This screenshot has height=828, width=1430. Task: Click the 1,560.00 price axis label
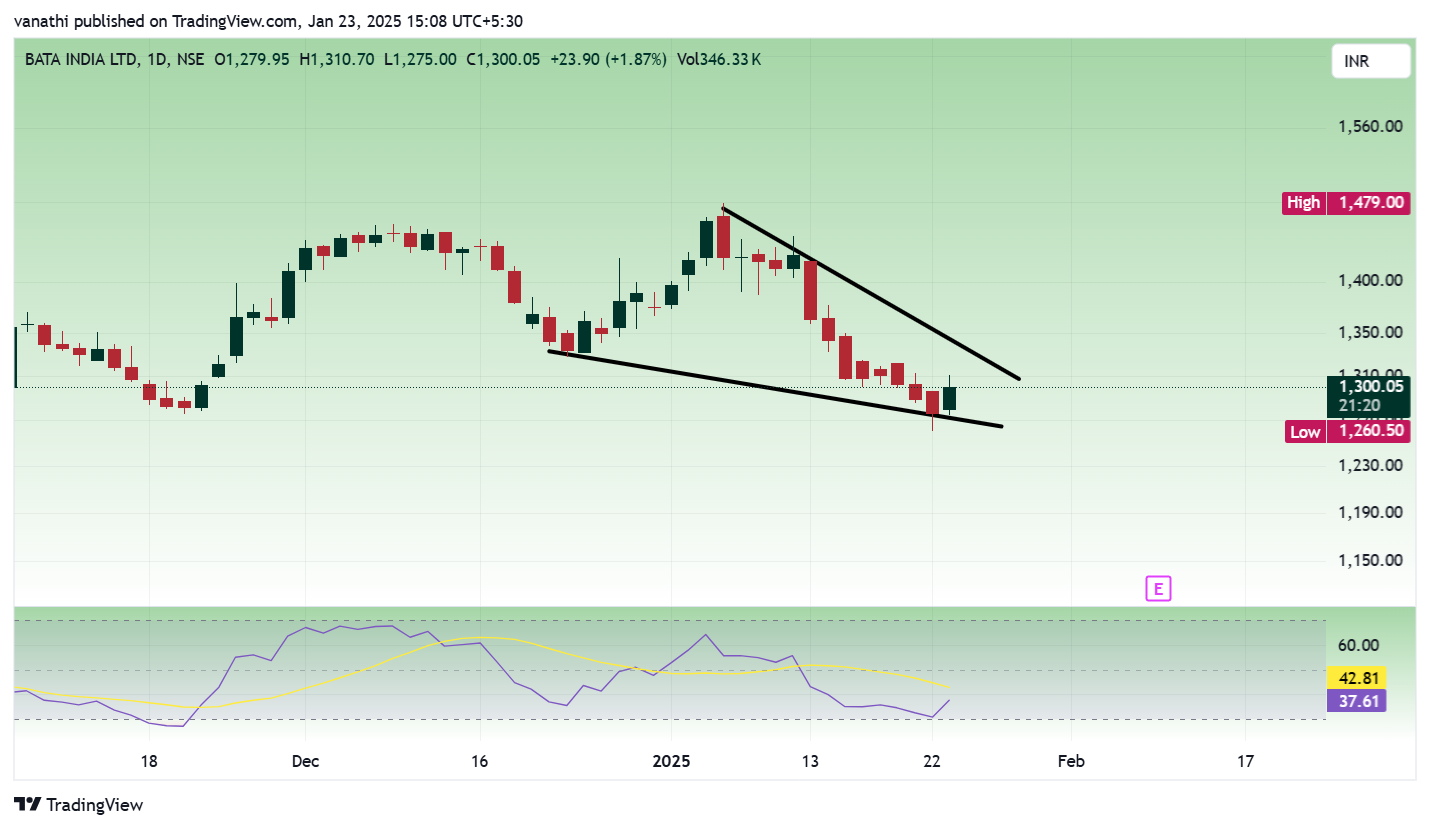pyautogui.click(x=1372, y=127)
